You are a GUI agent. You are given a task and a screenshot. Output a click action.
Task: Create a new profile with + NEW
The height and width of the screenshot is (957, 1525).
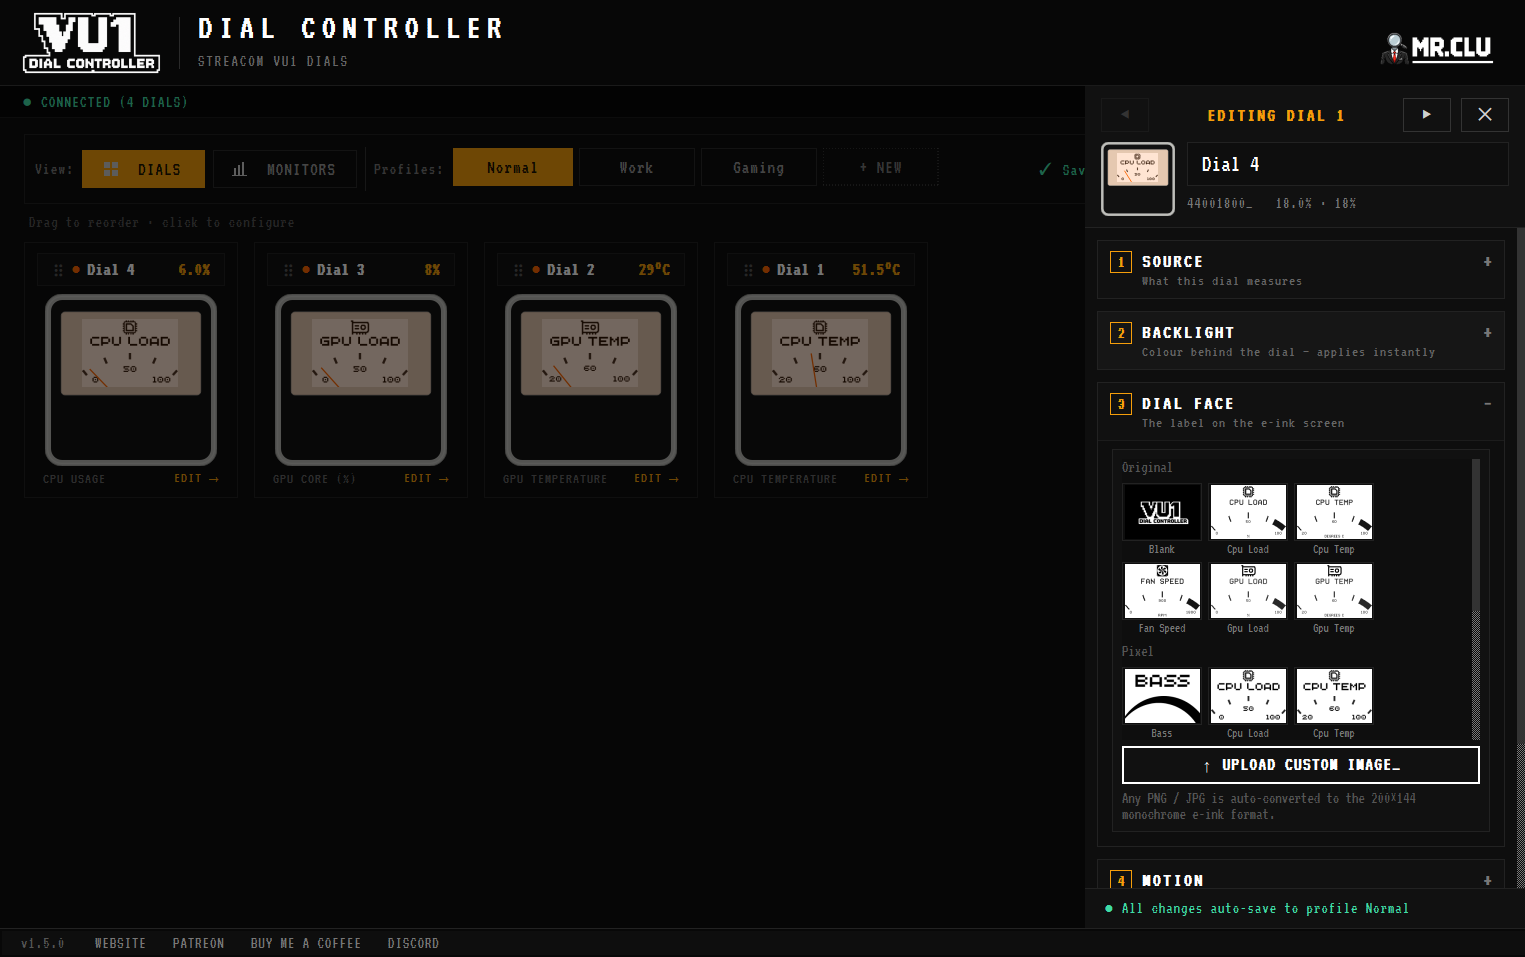tap(881, 167)
